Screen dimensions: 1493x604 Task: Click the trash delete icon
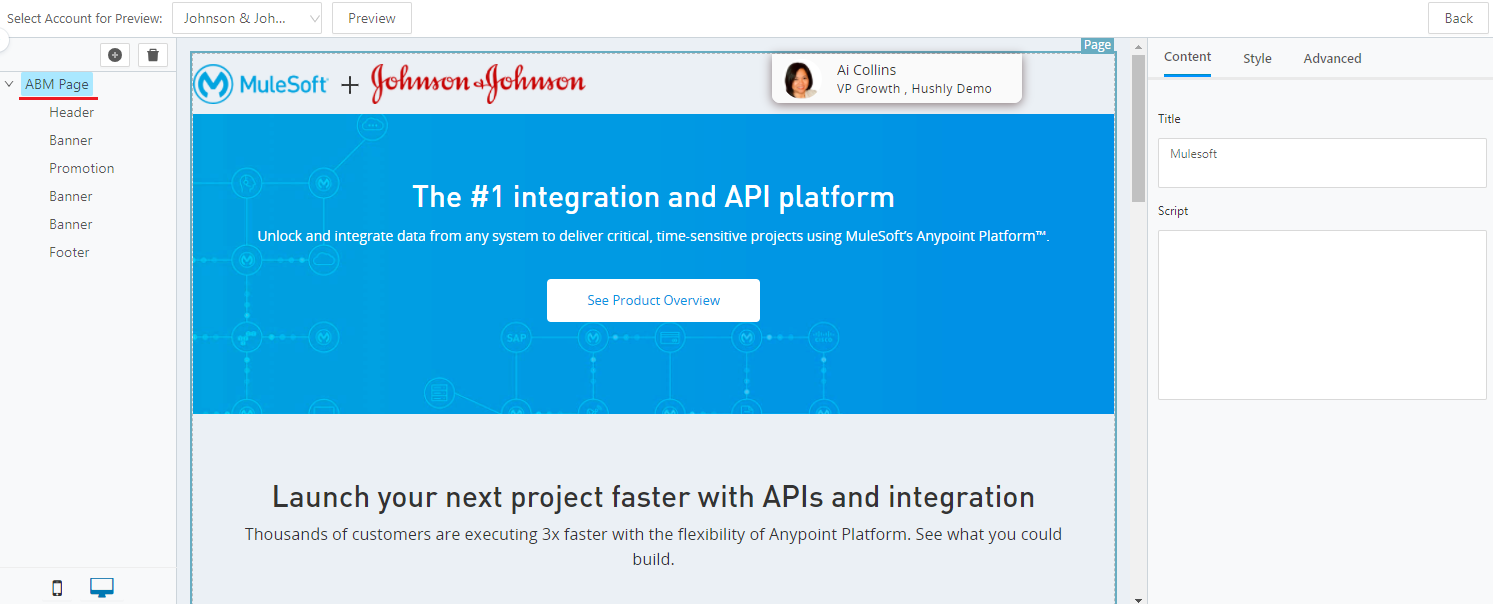152,55
